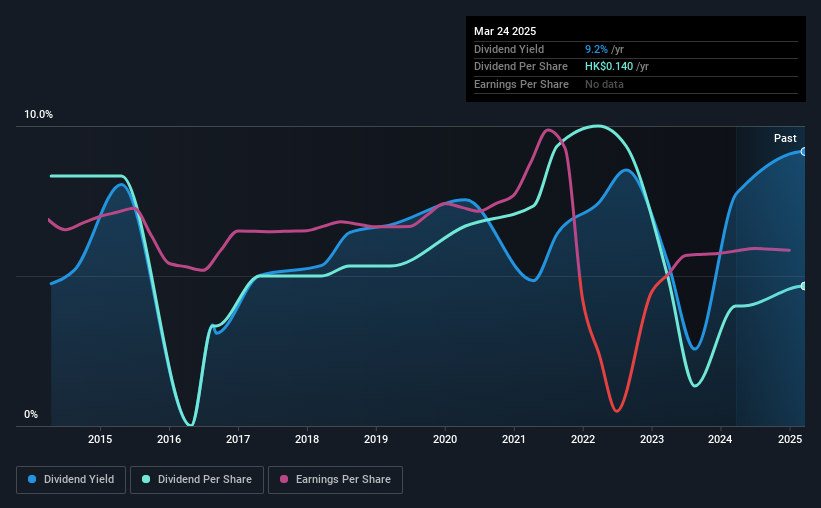Toggle the Earnings Per Share legend button

tap(335, 480)
